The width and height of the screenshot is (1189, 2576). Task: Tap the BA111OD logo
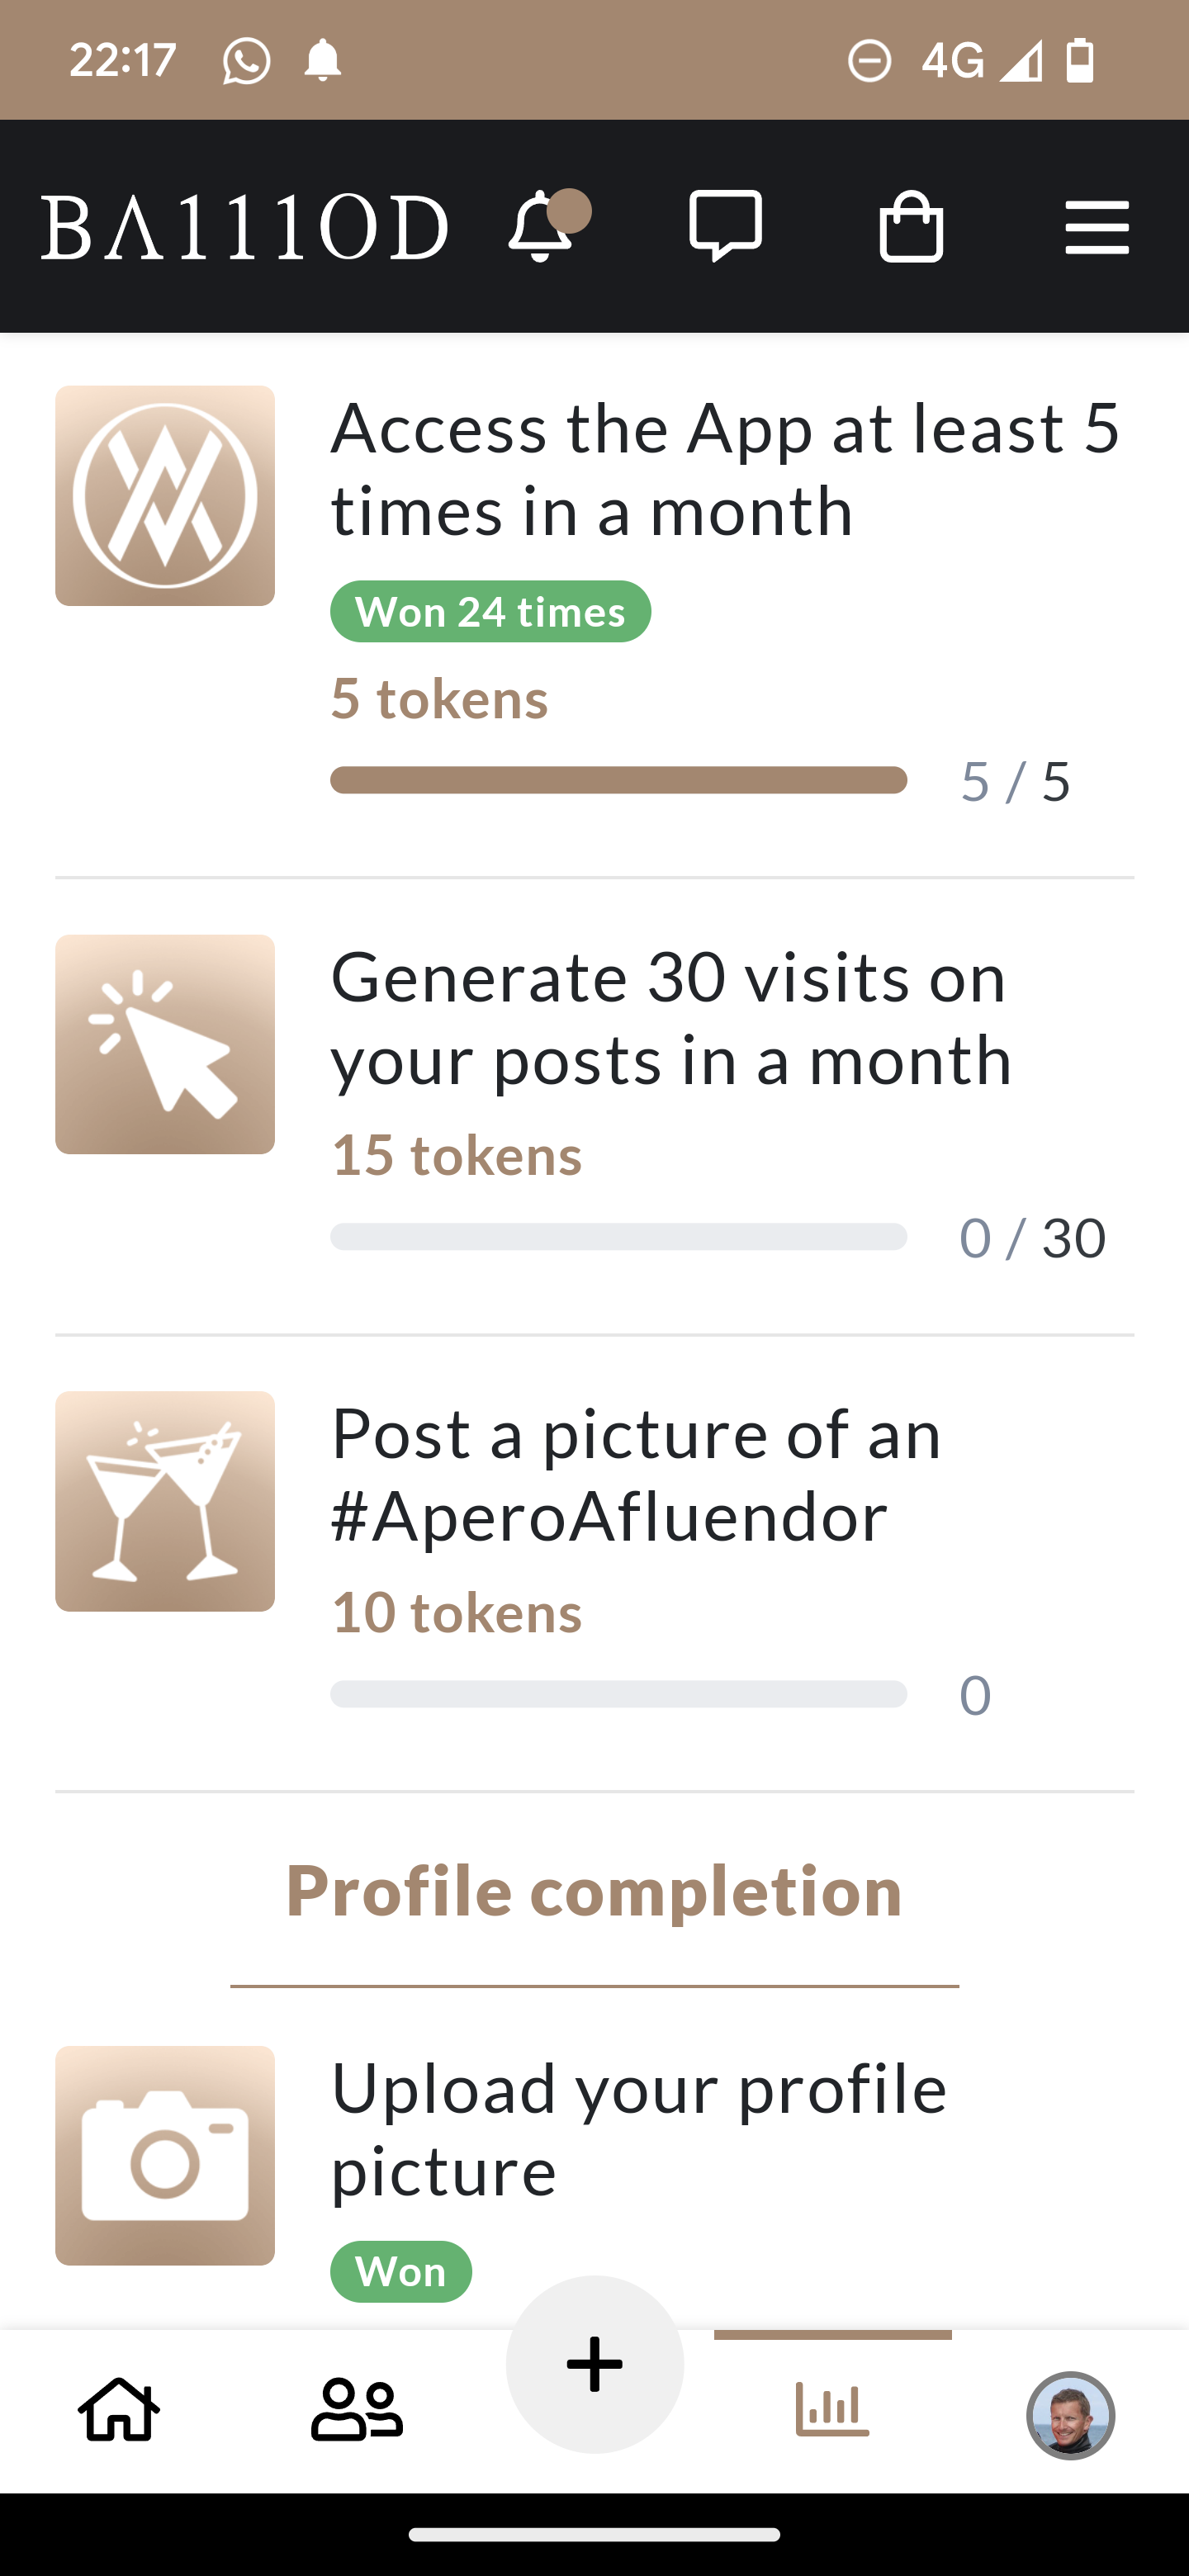pyautogui.click(x=244, y=227)
